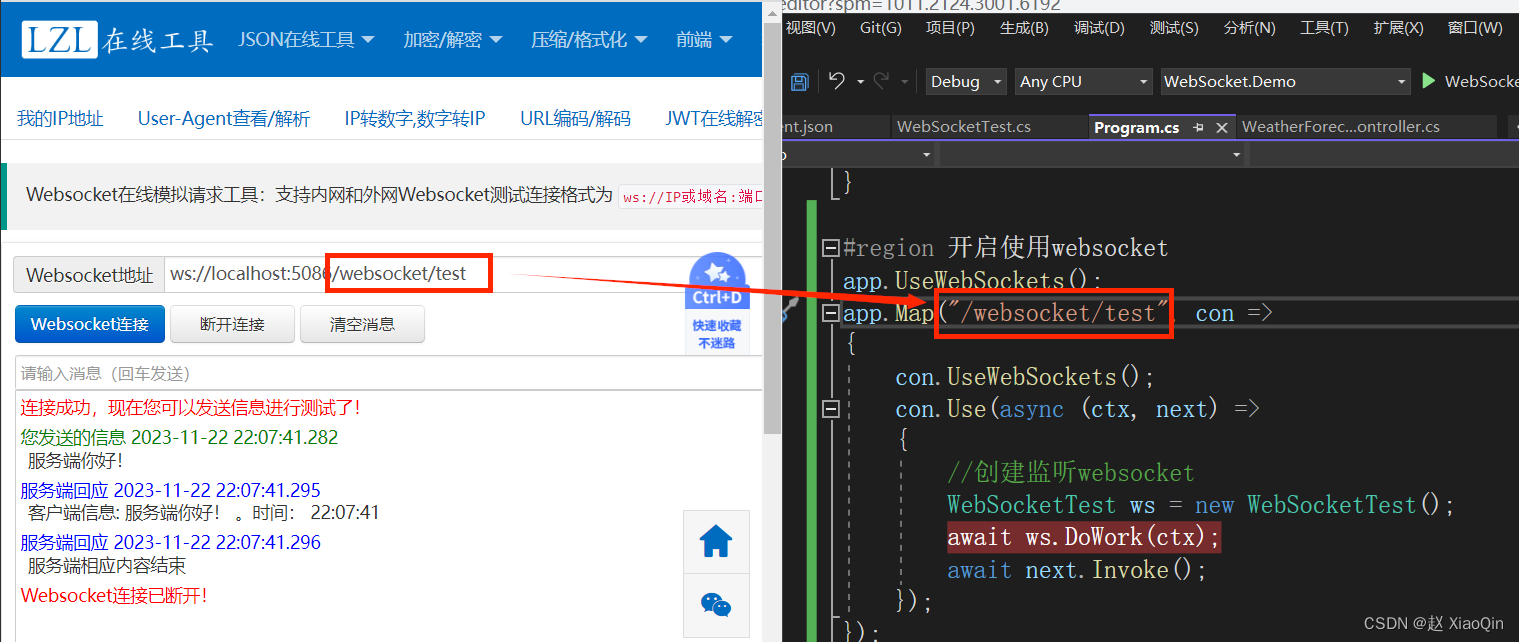Image resolution: width=1519 pixels, height=642 pixels.
Task: Click the blue home icon on the webpage sidebar
Action: point(716,541)
